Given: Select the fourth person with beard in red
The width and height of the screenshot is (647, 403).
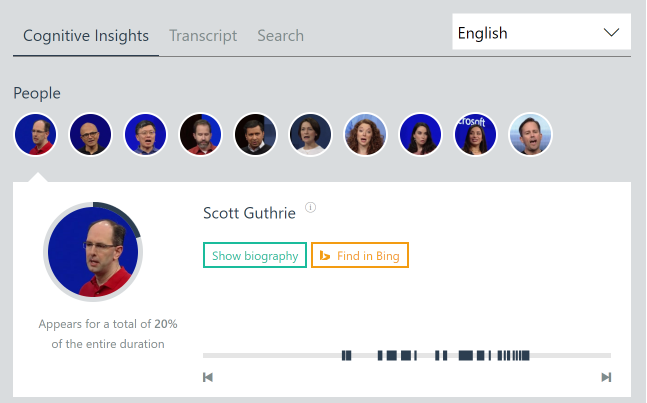Looking at the screenshot, I should (x=201, y=134).
